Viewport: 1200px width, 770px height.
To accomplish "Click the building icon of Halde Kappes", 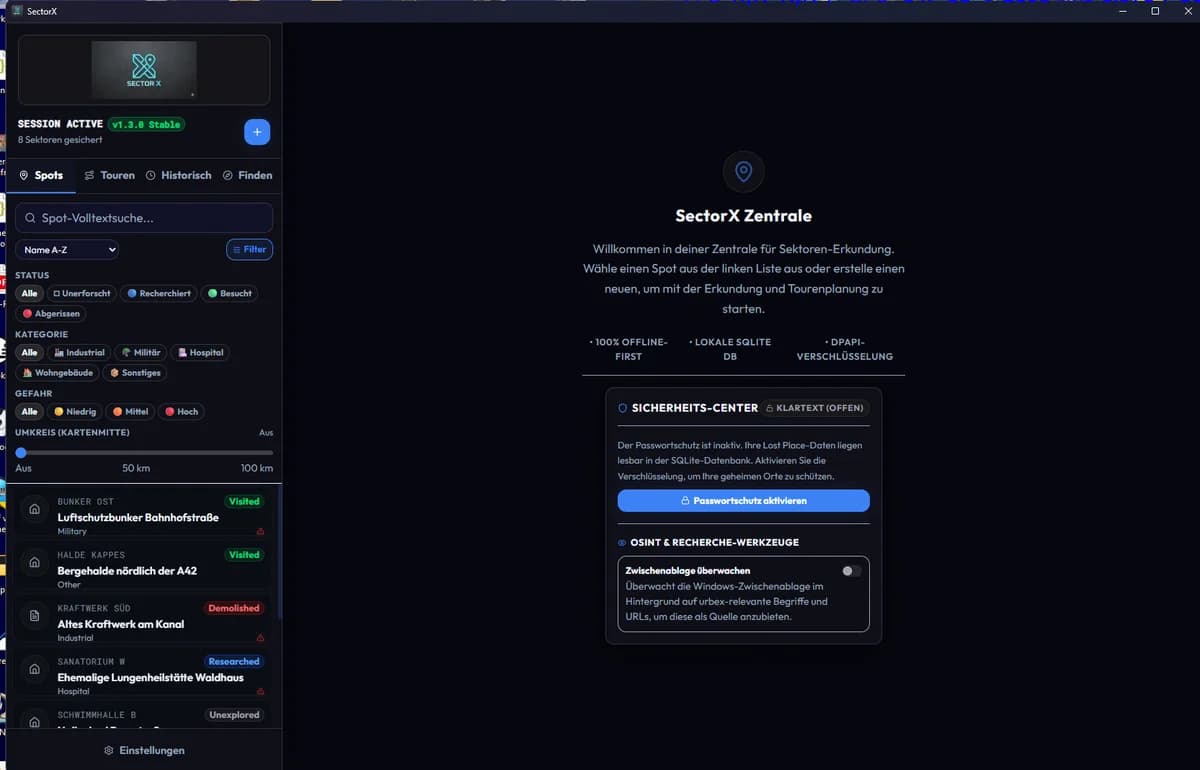I will pyautogui.click(x=35, y=563).
